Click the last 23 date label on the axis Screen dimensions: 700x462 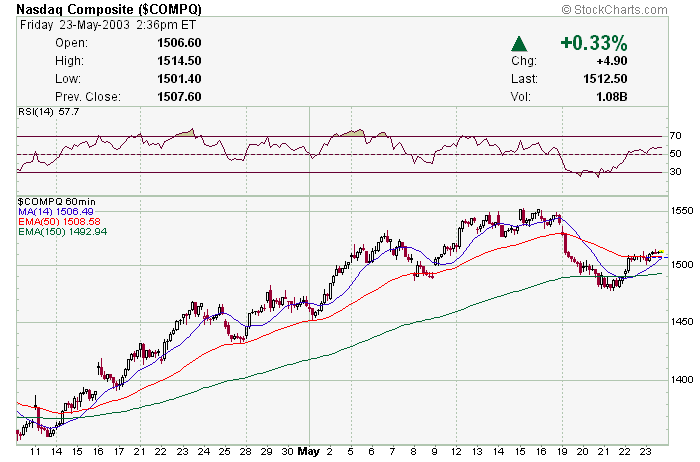pyautogui.click(x=646, y=452)
